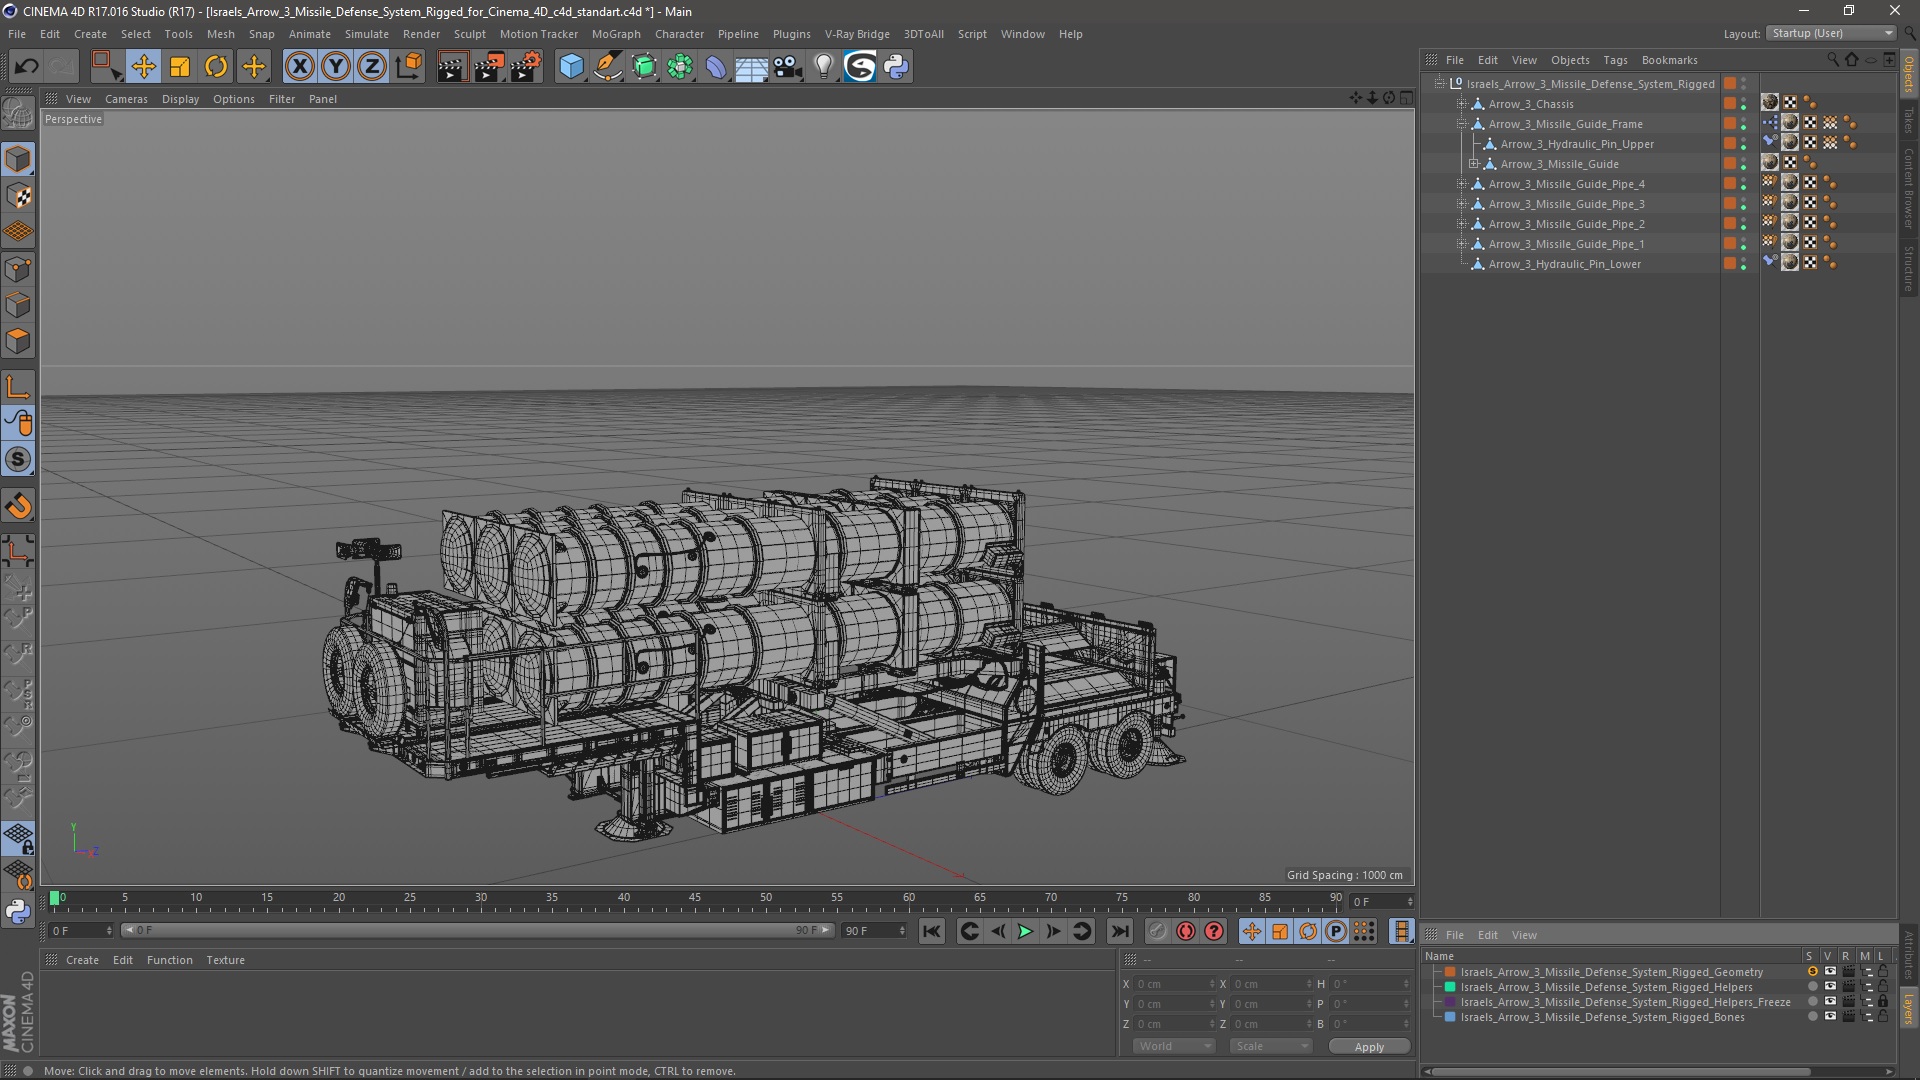Image resolution: width=1920 pixels, height=1080 pixels.
Task: Expand Arrow_3_Missile_Guide_Pipe_1 tree node
Action: 1461,244
